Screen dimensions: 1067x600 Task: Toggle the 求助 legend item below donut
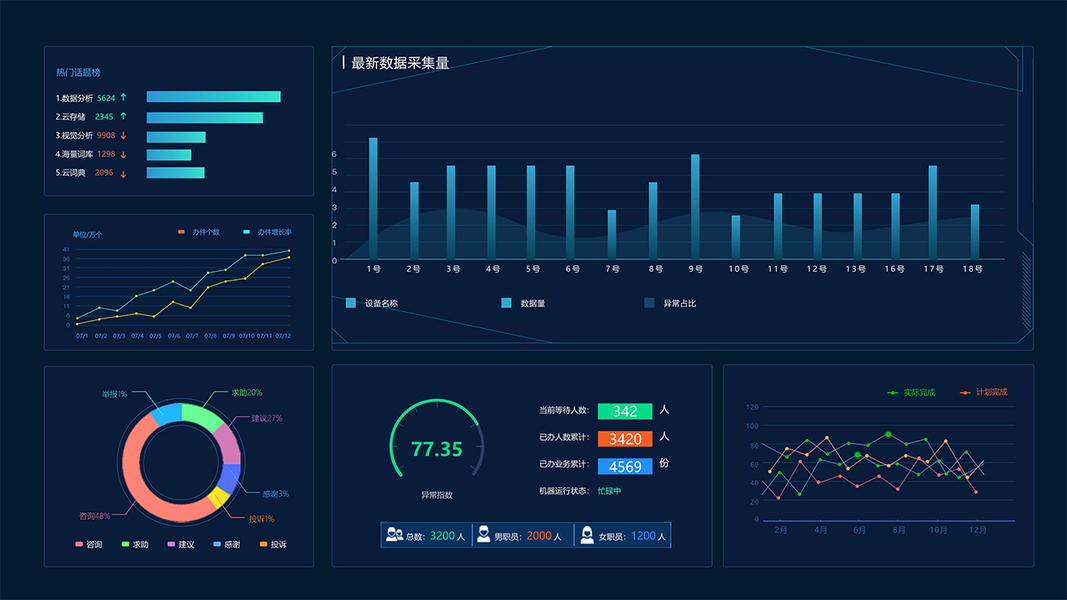pyautogui.click(x=135, y=544)
